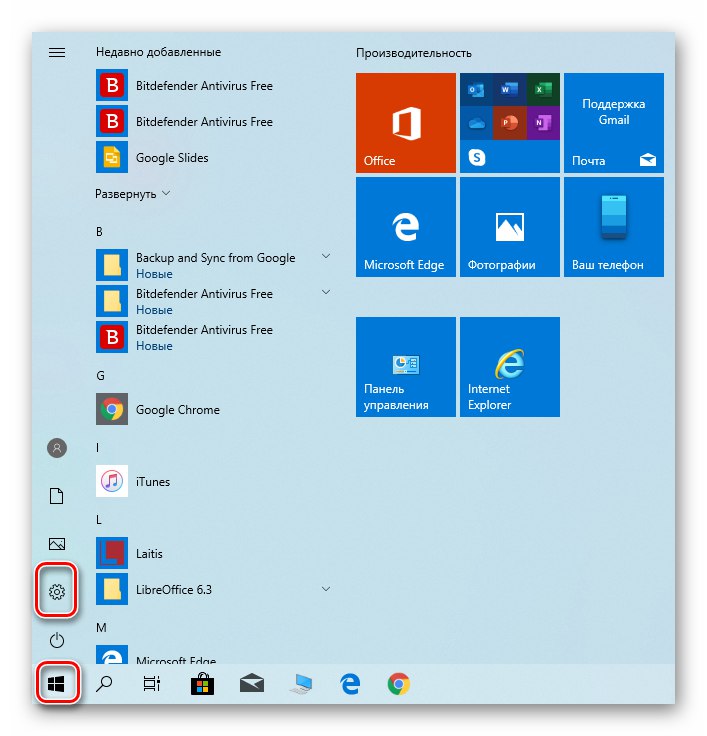The image size is (707, 736).
Task: Launch Microsoft Store from the taskbar
Action: click(x=202, y=683)
